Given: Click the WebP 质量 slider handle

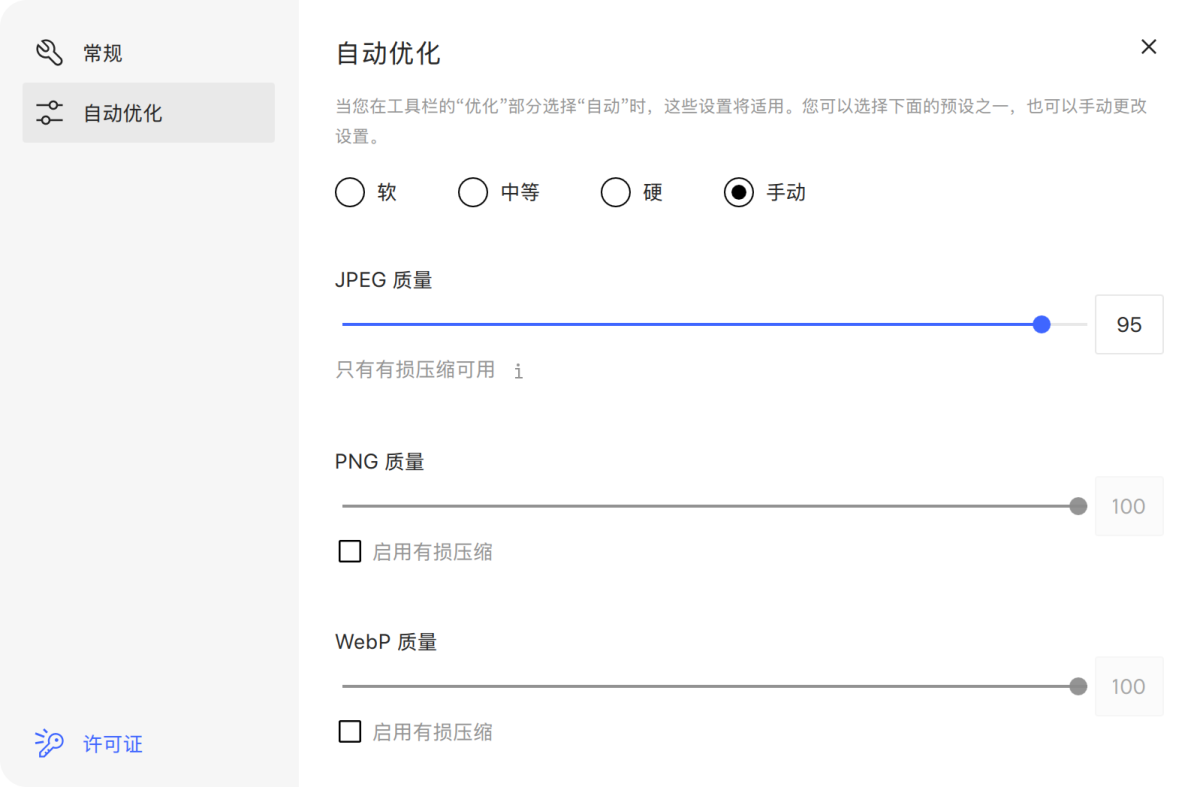Looking at the screenshot, I should point(1078,686).
